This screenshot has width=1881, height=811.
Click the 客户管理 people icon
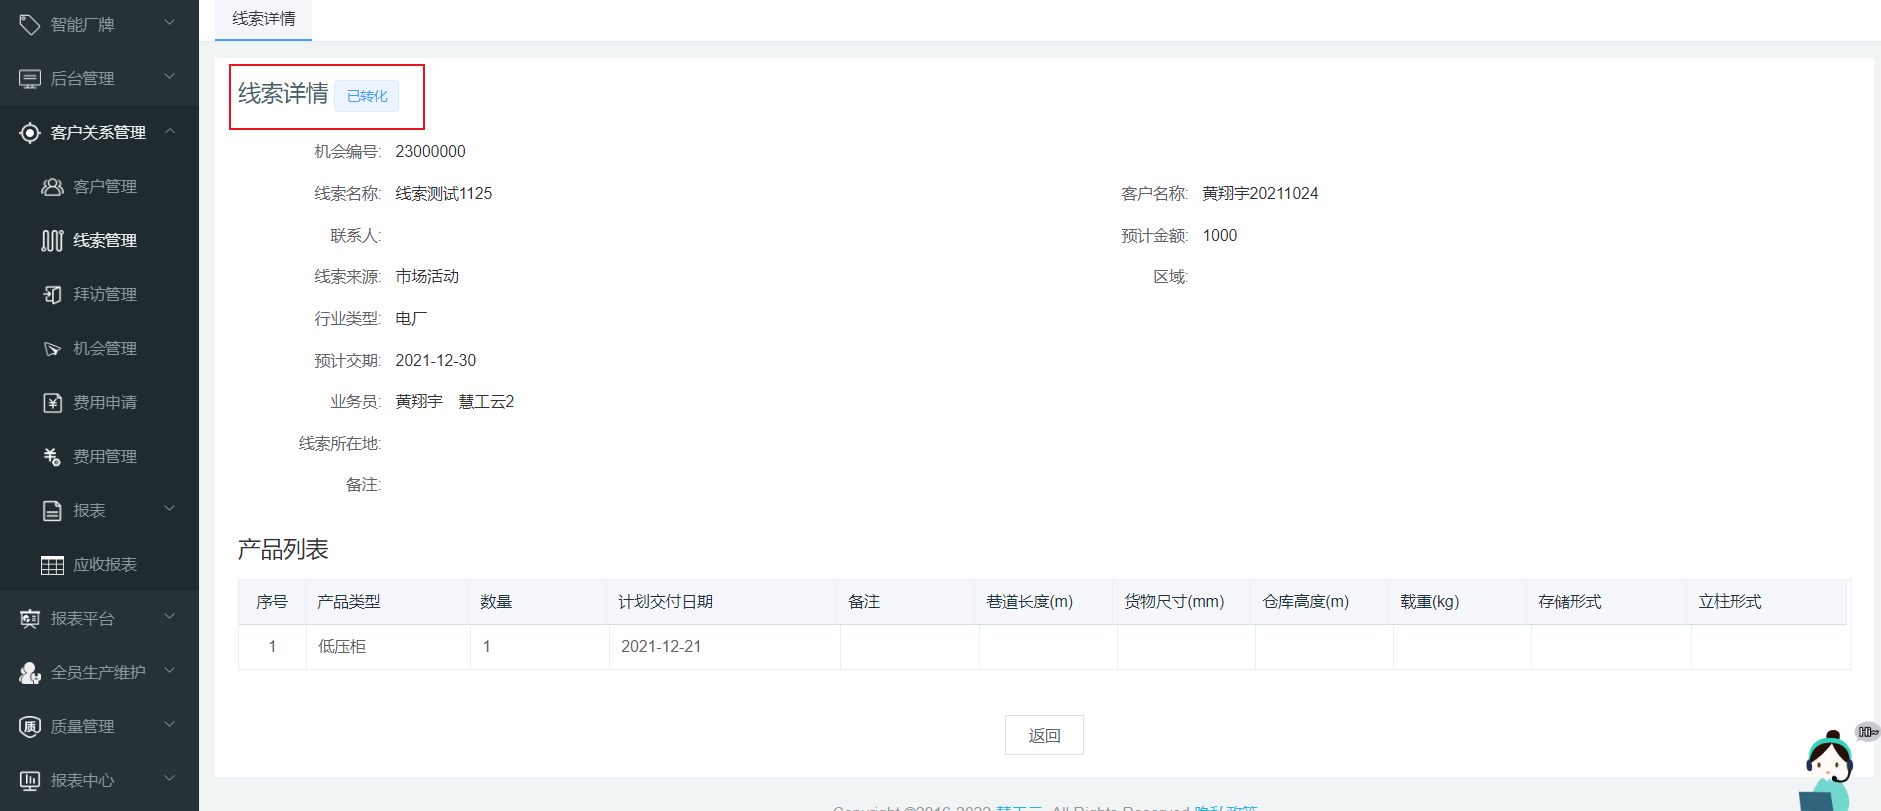[52, 187]
